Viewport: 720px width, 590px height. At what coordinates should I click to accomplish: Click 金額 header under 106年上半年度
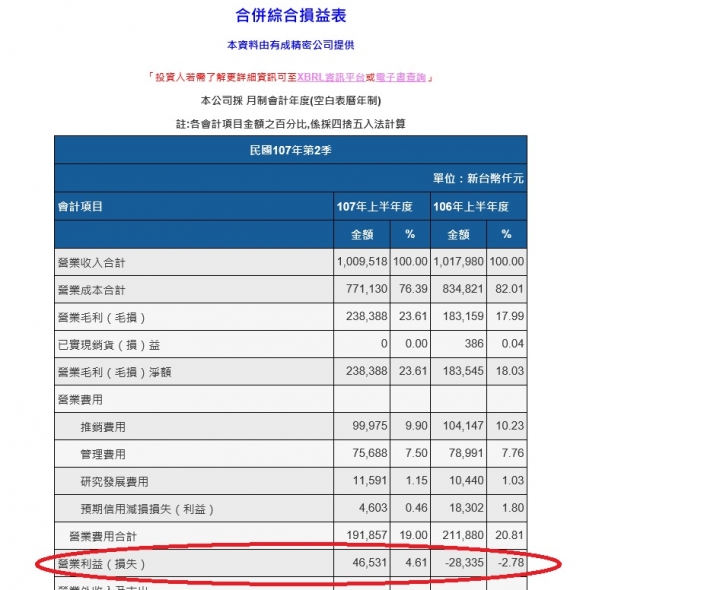click(x=458, y=235)
